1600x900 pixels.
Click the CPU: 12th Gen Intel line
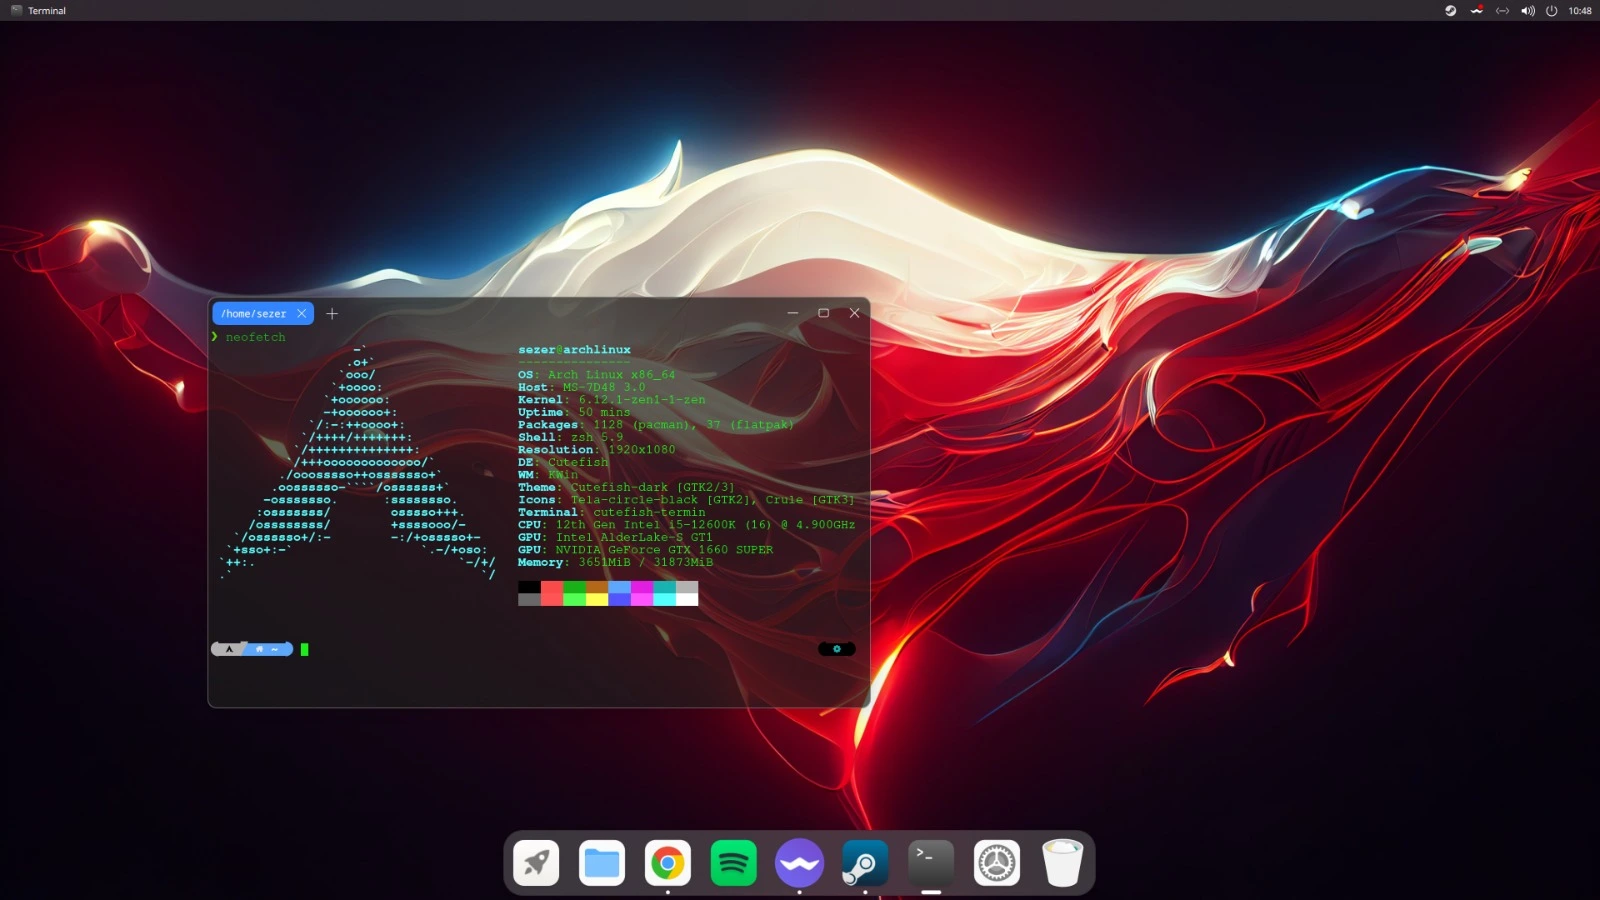(x=687, y=525)
